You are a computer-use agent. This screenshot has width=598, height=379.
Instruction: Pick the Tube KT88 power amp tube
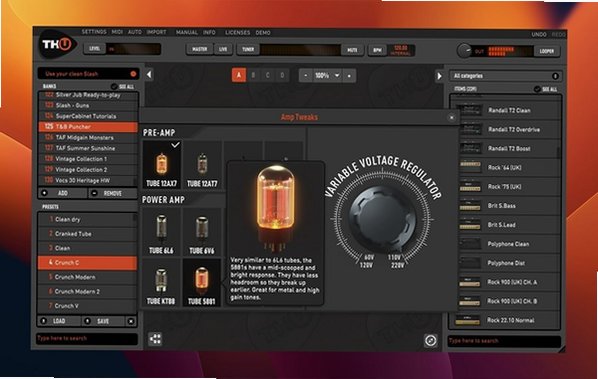(x=161, y=283)
